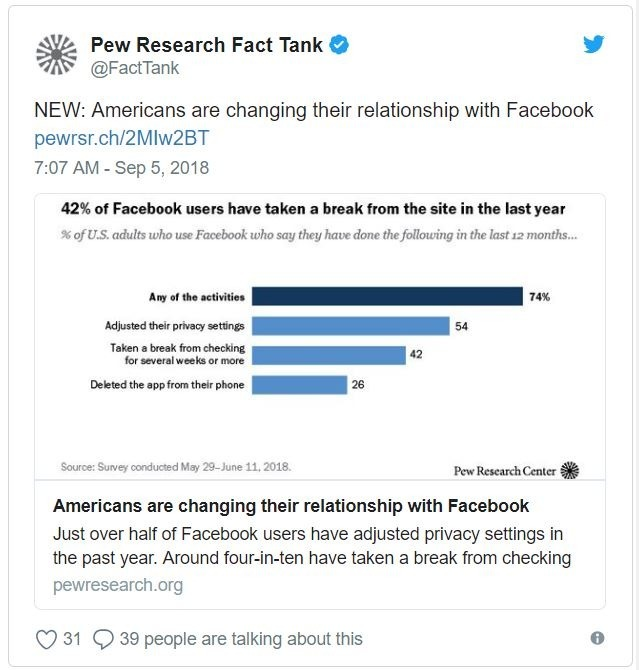Like the tweet with the heart icon
This screenshot has height=670, width=639.
pyautogui.click(x=46, y=639)
